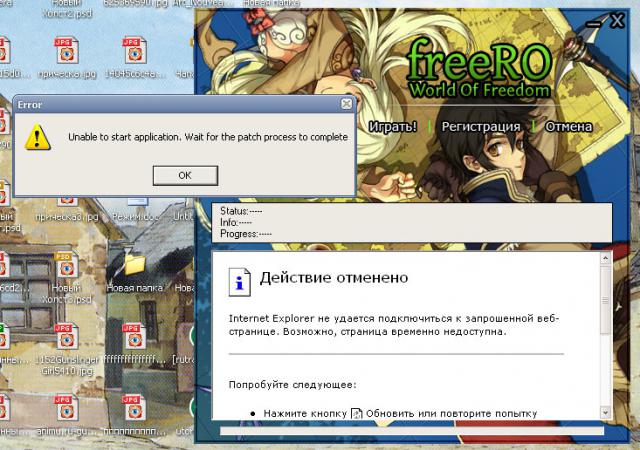Click the scroll down arrow of launcher browser
This screenshot has width=640, height=450.
click(605, 413)
